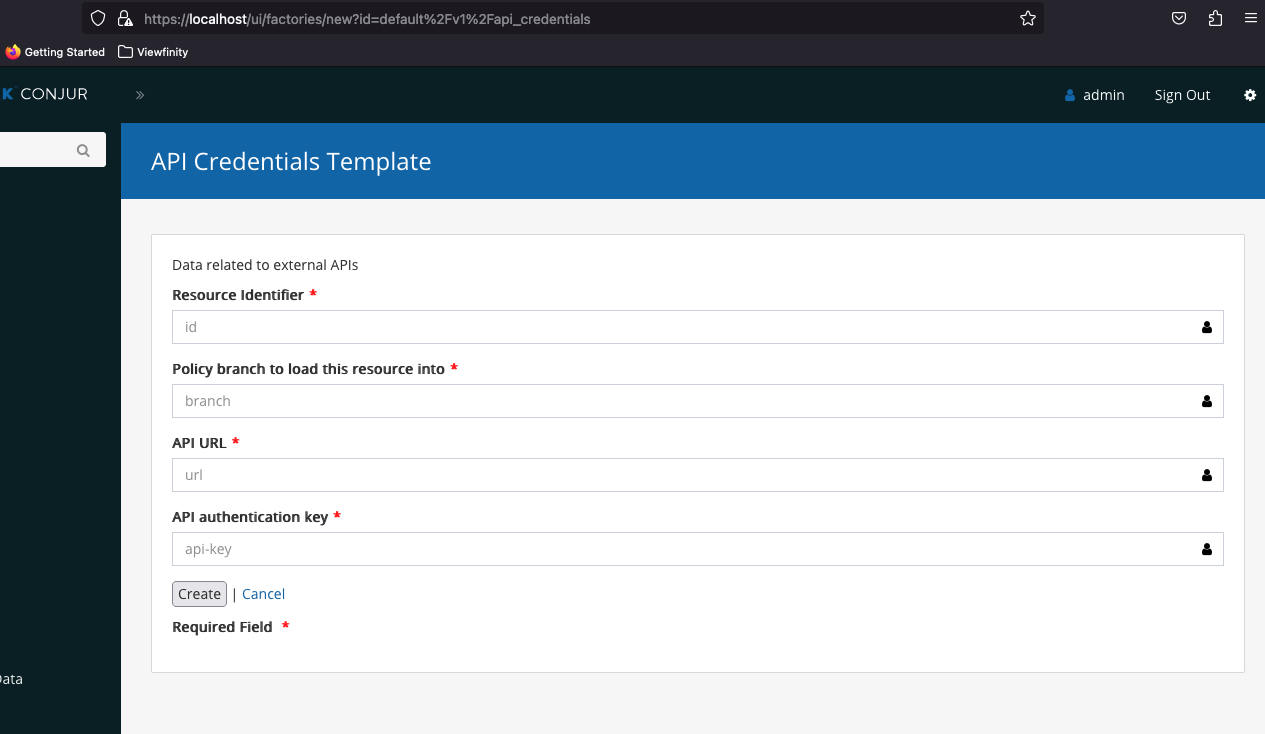Focus the sidebar search box

pos(52,150)
